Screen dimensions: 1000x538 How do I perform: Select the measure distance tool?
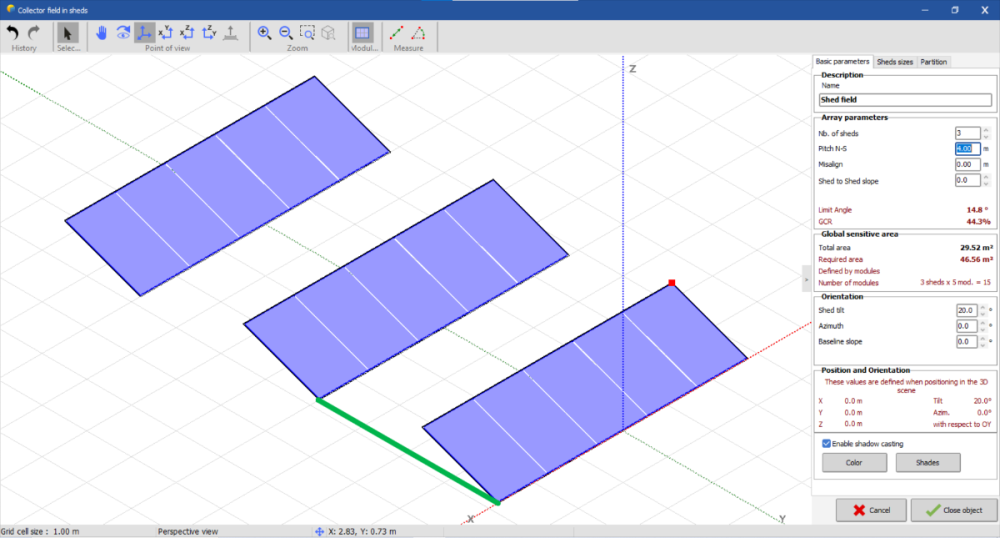[x=397, y=33]
